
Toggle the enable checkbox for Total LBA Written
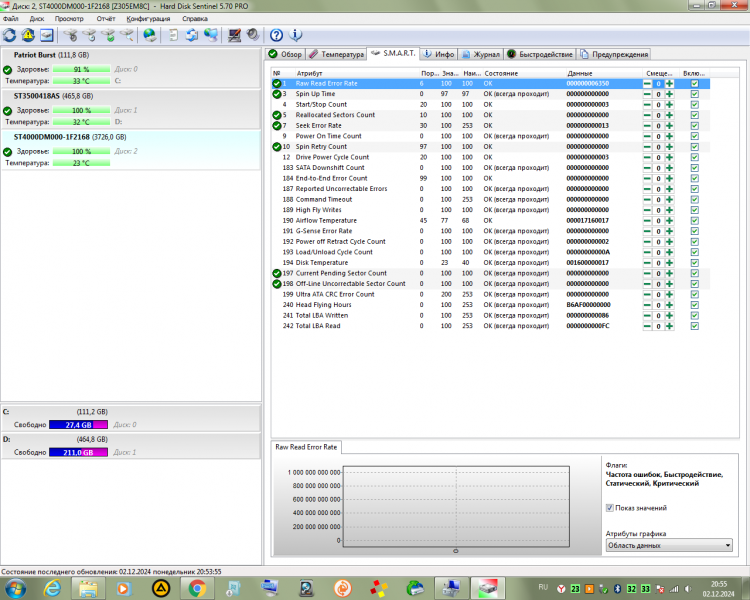pyautogui.click(x=695, y=316)
